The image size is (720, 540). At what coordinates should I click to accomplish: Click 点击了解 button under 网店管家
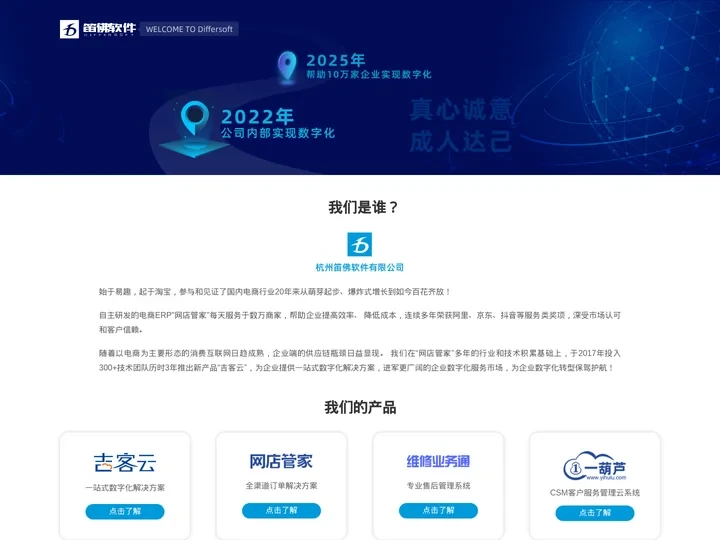(281, 510)
